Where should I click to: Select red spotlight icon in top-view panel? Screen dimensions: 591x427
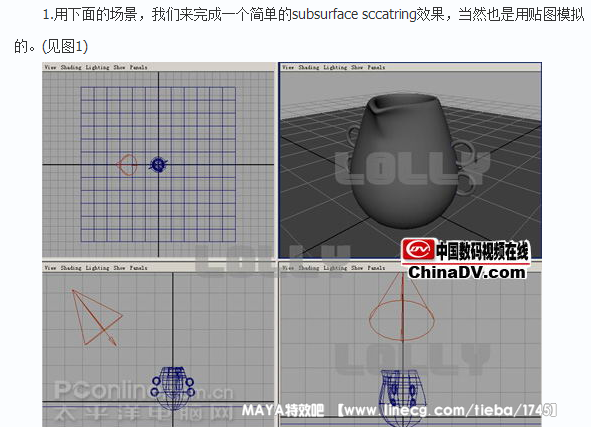click(127, 165)
